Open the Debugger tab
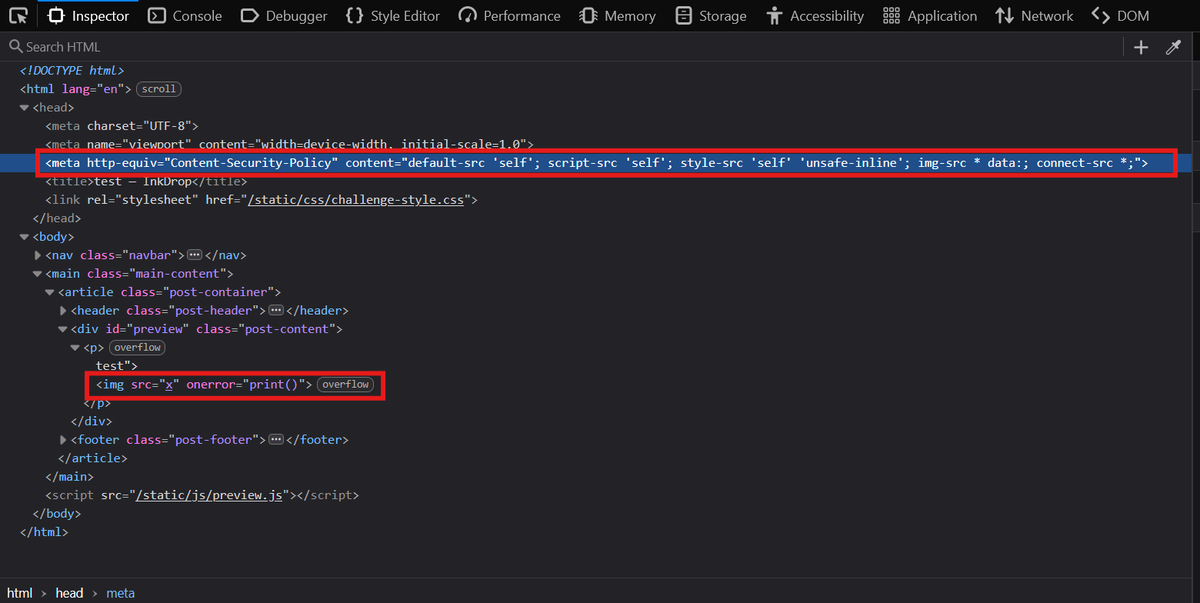The image size is (1200, 603). [283, 16]
